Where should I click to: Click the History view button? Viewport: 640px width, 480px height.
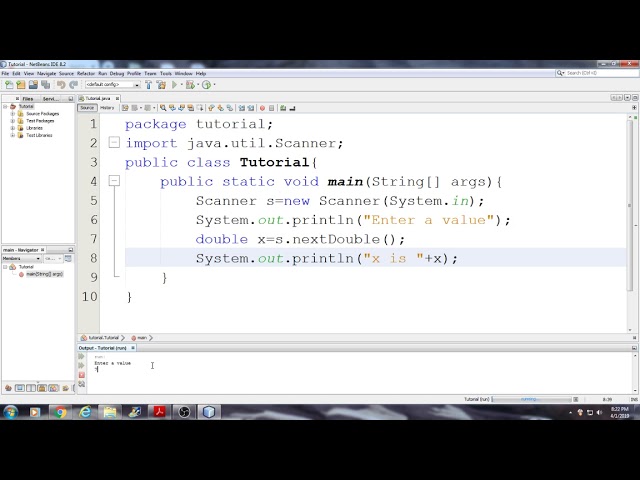pos(107,108)
